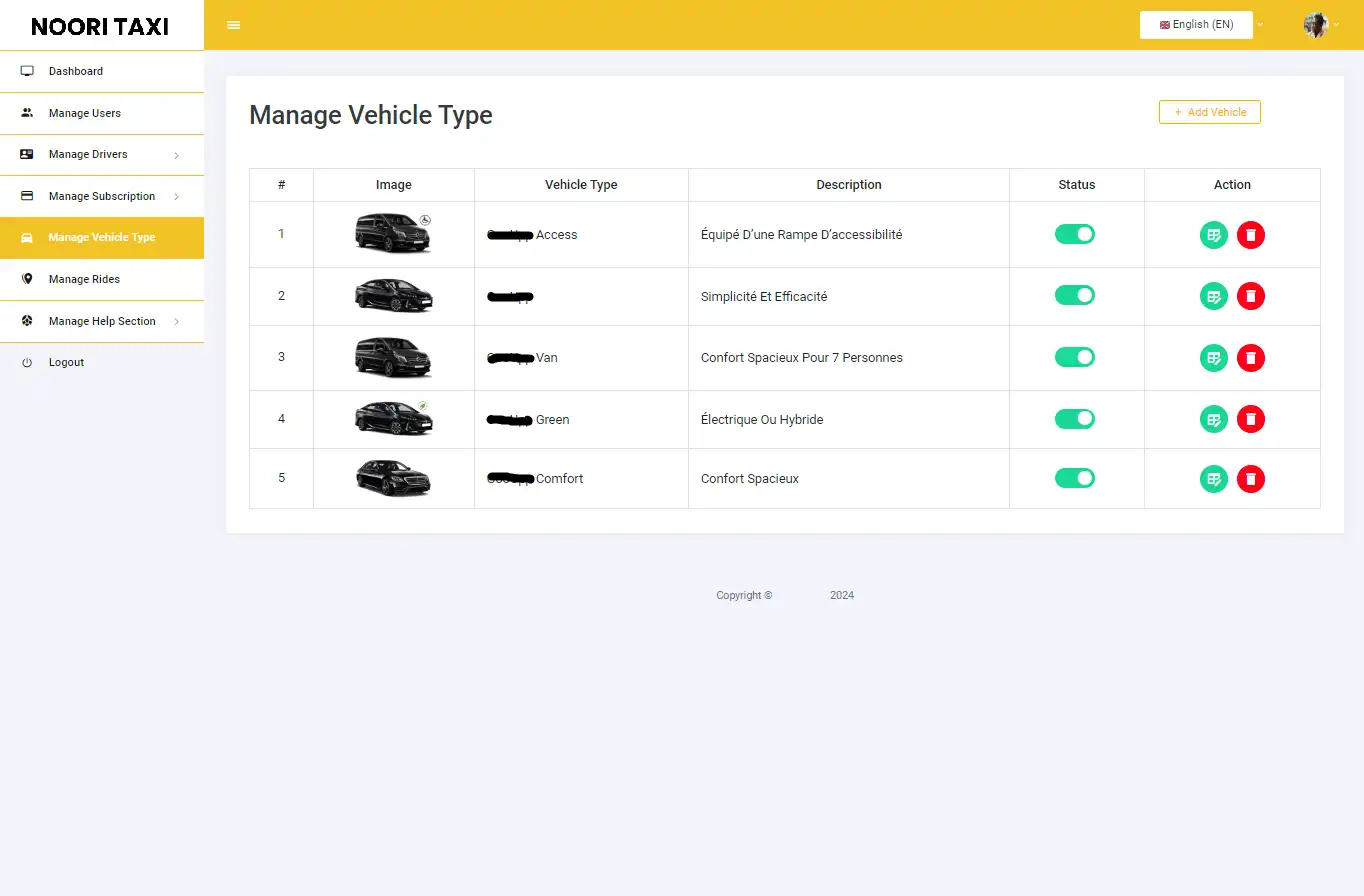Click the delete icon in row 2
The width and height of the screenshot is (1364, 896).
pyautogui.click(x=1251, y=295)
